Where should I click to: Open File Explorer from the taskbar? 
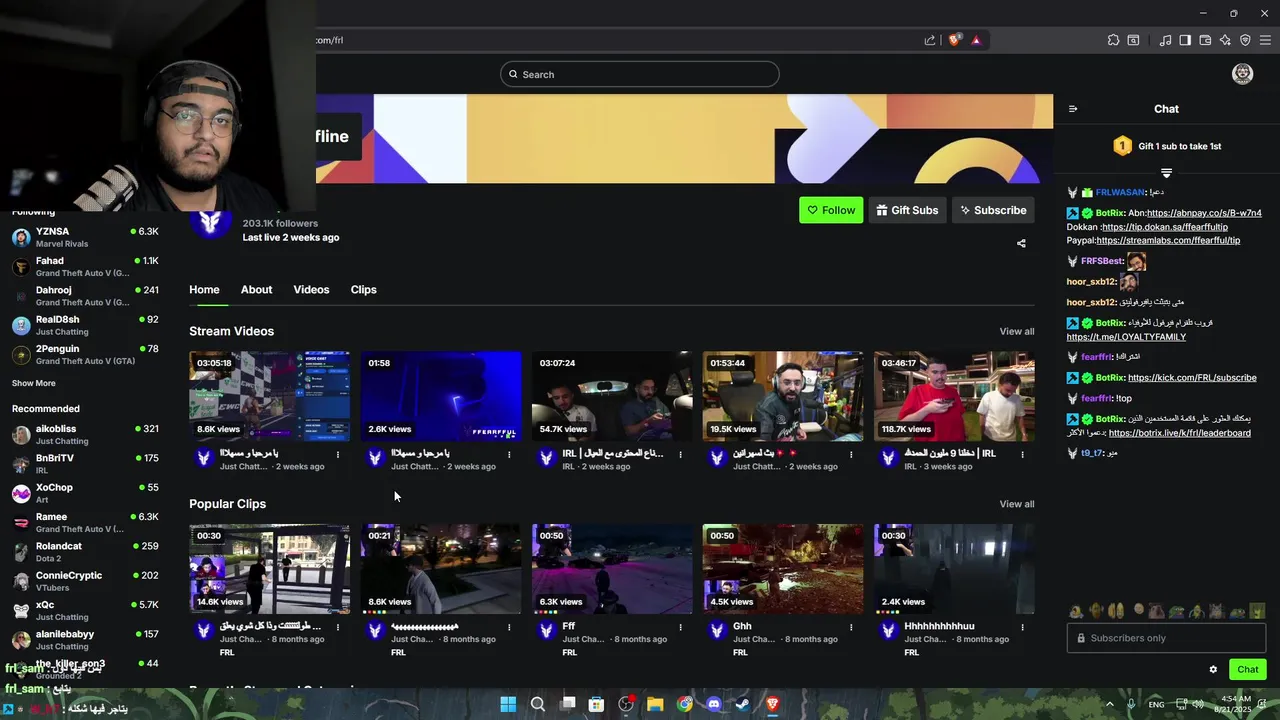point(655,704)
